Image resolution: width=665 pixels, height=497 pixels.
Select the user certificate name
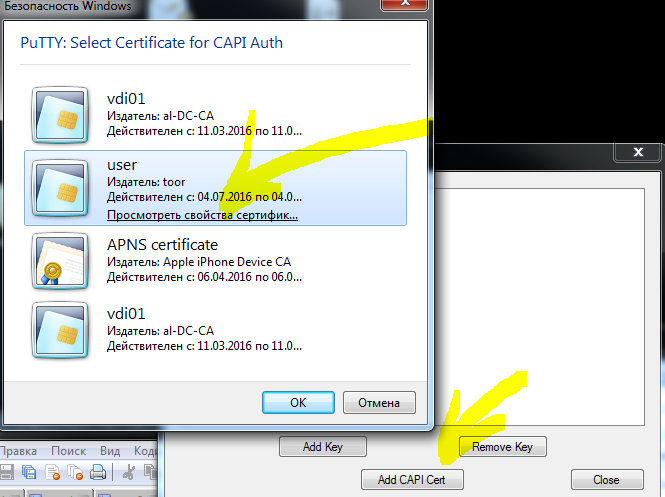point(122,165)
